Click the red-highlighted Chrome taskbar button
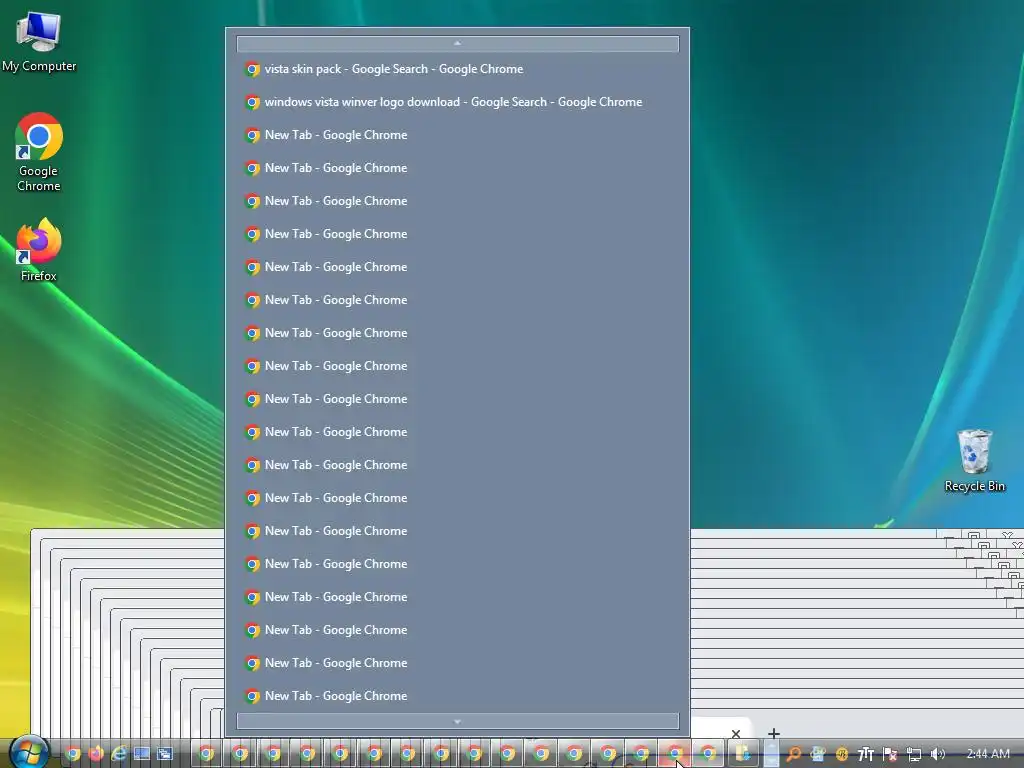 tap(675, 754)
